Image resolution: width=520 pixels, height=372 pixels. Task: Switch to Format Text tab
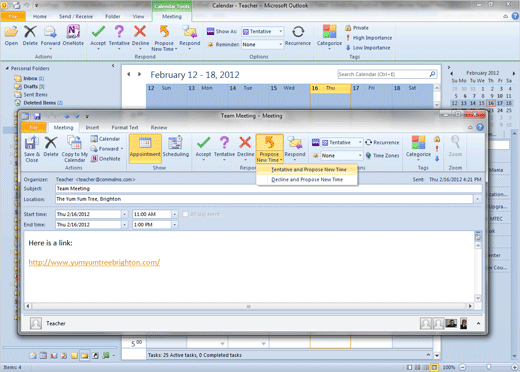click(x=125, y=128)
